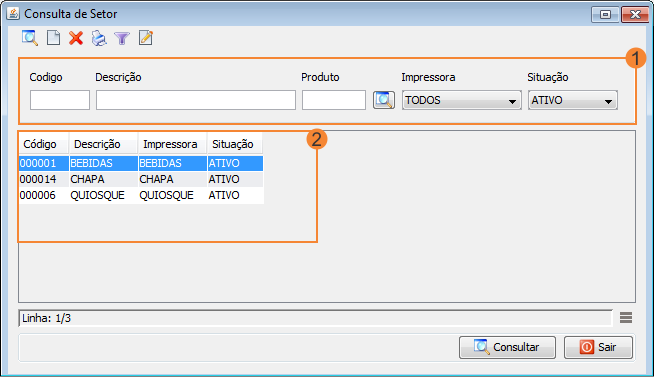
Task: Open product lookup magnifier beside Produto field
Action: pos(384,100)
